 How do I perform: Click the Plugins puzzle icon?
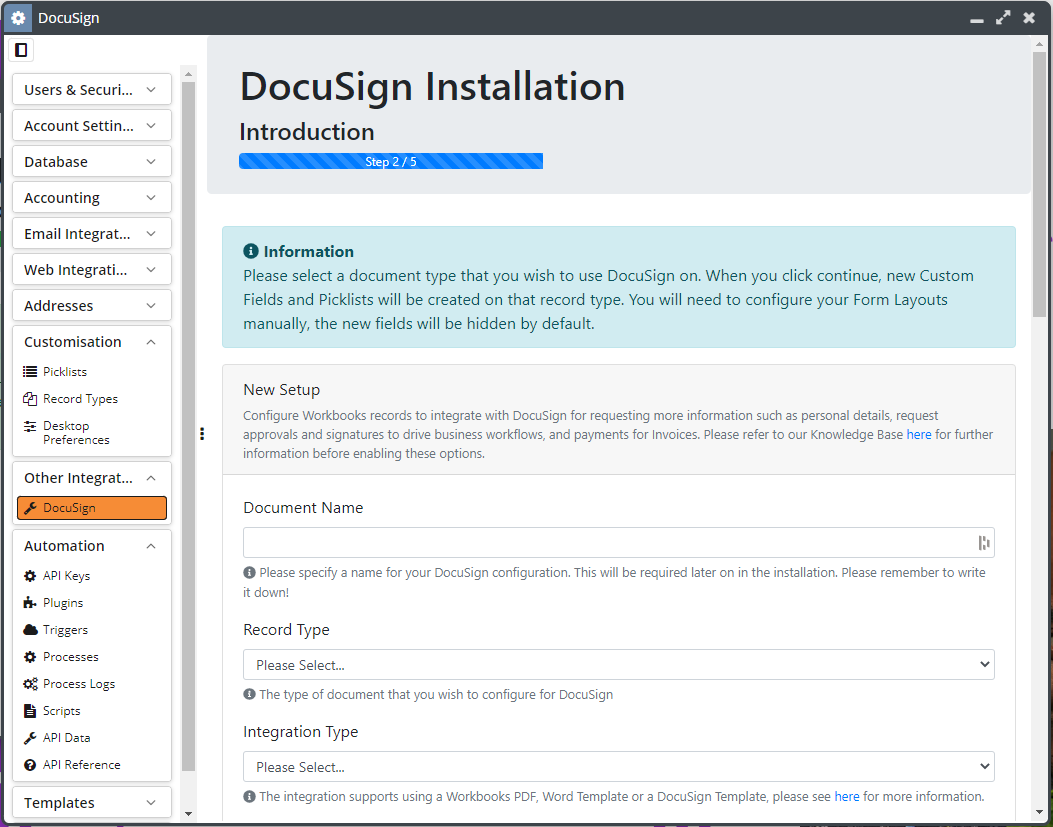pos(30,603)
